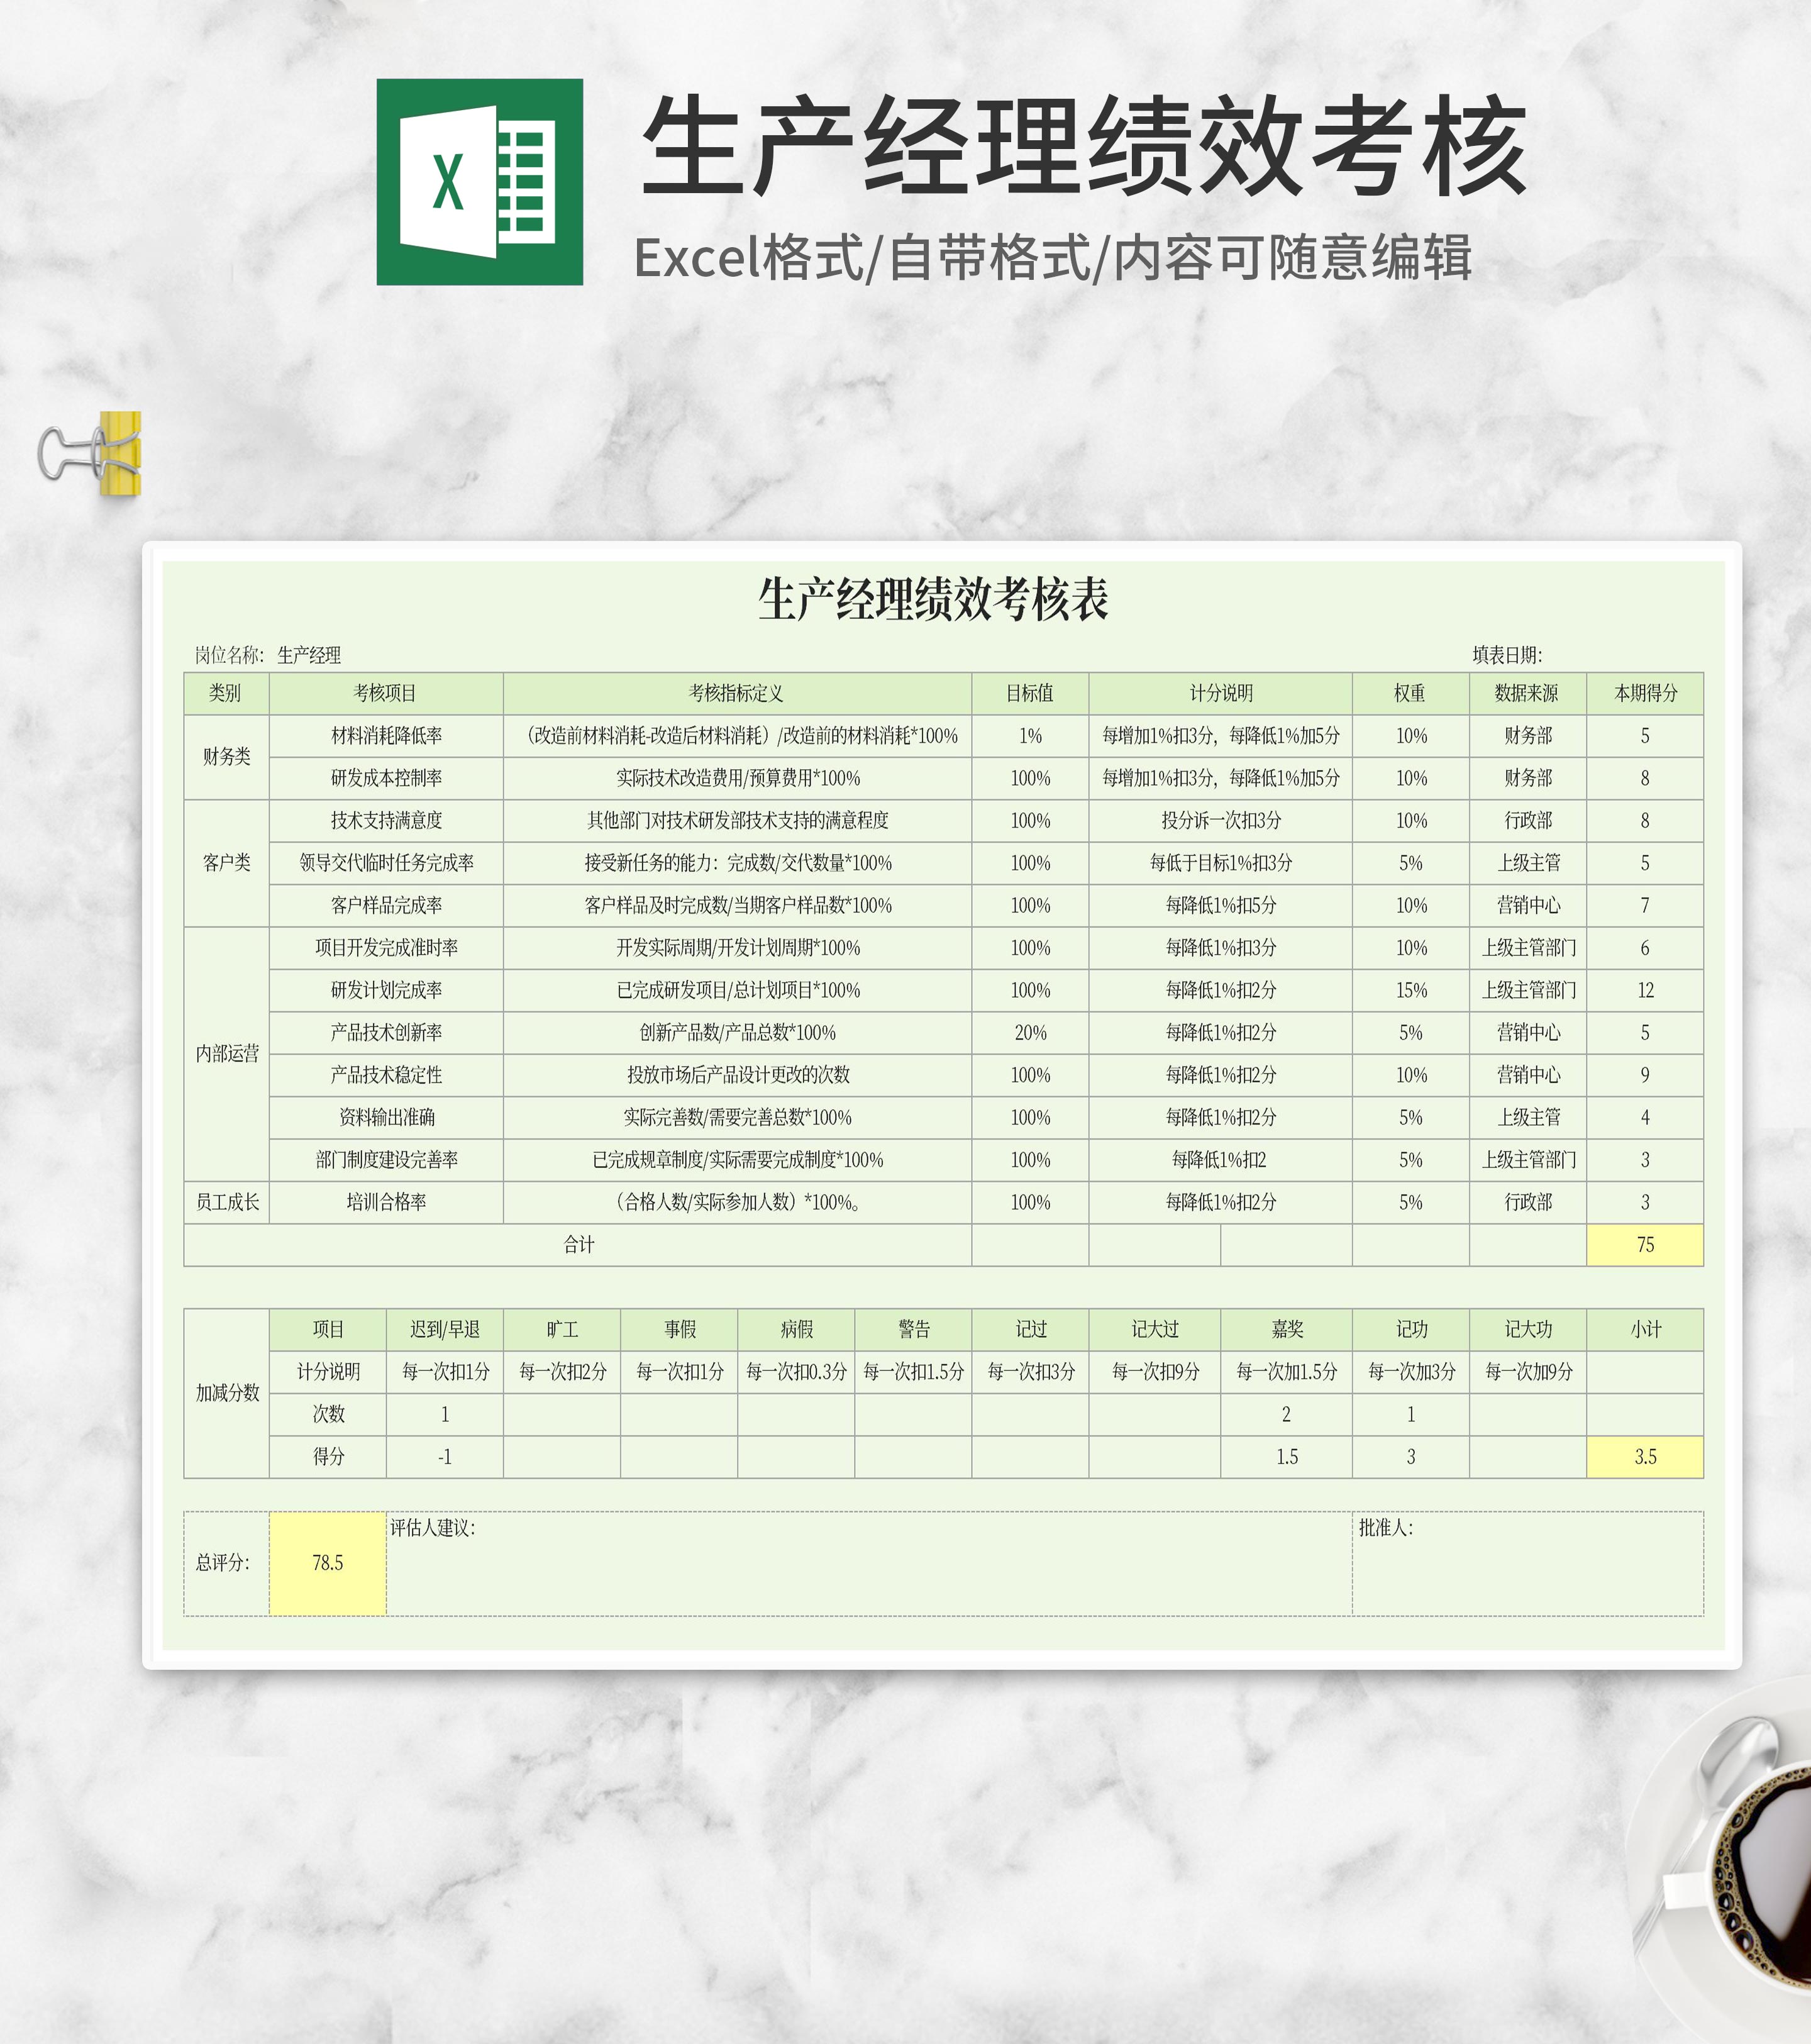The width and height of the screenshot is (1811, 2044).
Task: Select the yellow total score cell 78.5
Action: click(327, 1563)
